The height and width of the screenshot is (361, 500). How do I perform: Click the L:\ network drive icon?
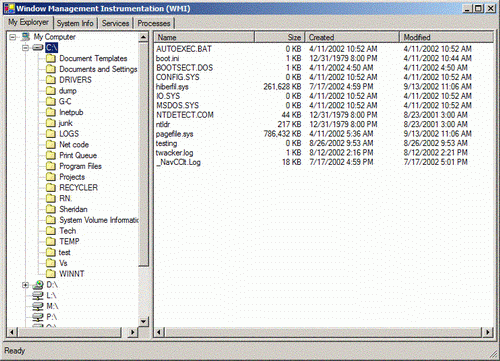pyautogui.click(x=38, y=296)
